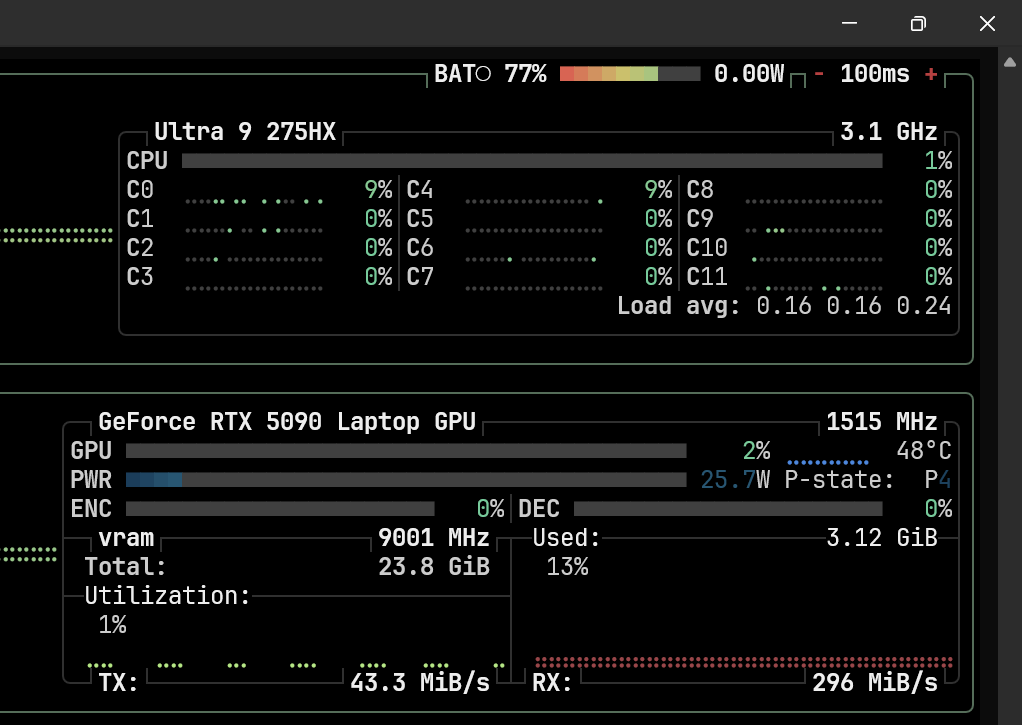Viewport: 1022px width, 725px height.
Task: Click the blue GPU temperature graph
Action: (x=828, y=462)
